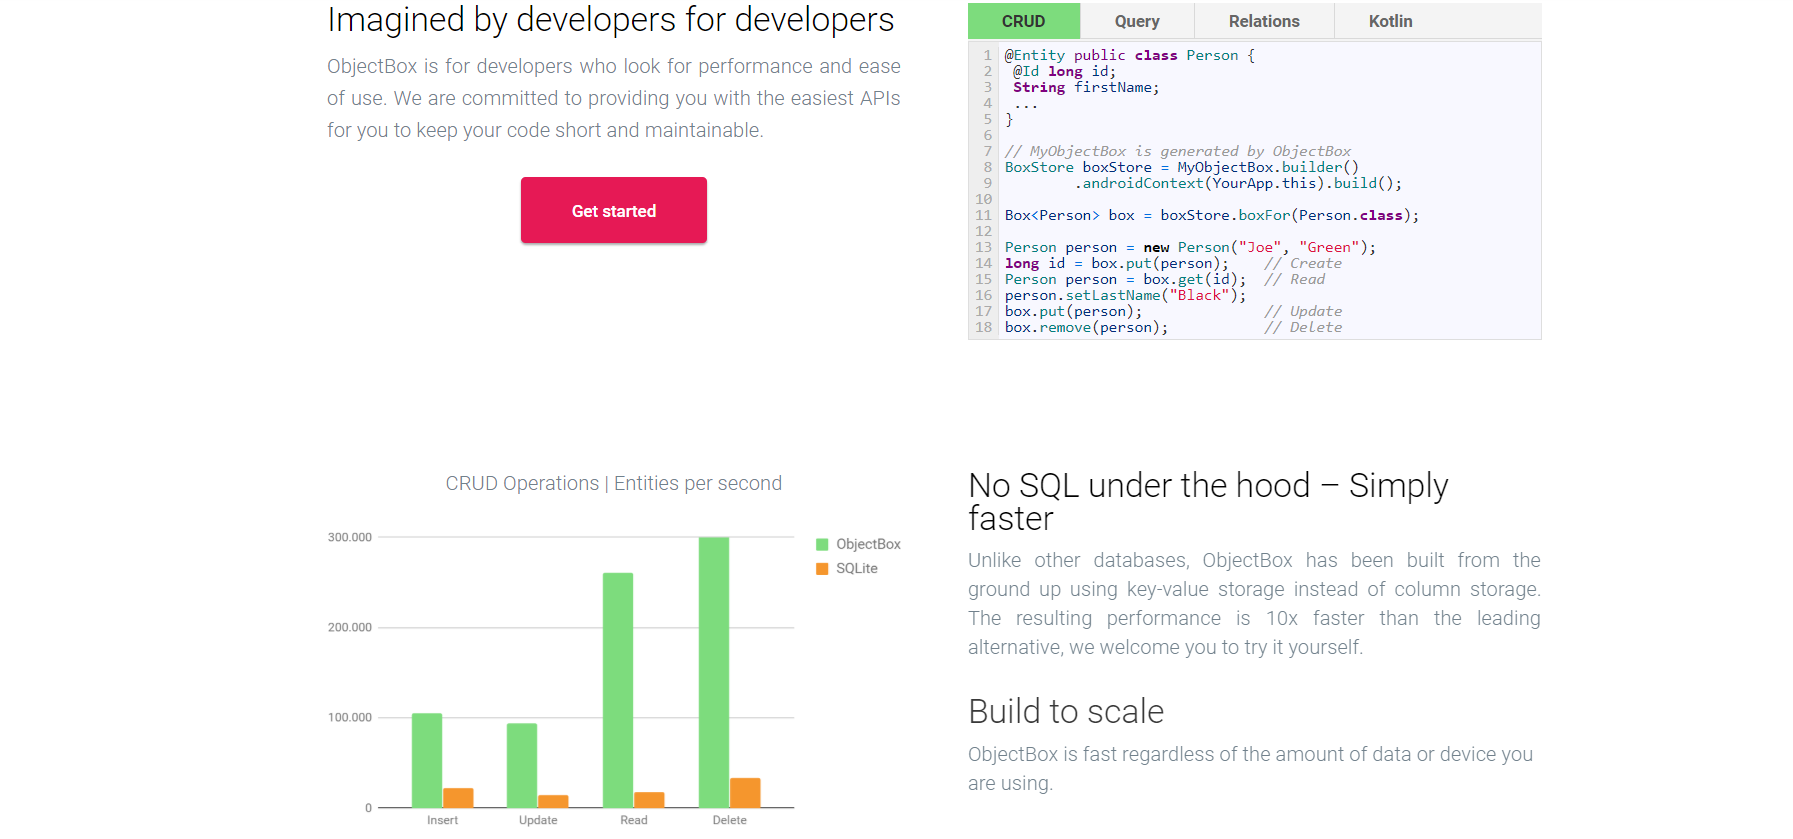Viewport: 1793px width, 839px height.
Task: Switch to the Relations tab
Action: coord(1264,21)
